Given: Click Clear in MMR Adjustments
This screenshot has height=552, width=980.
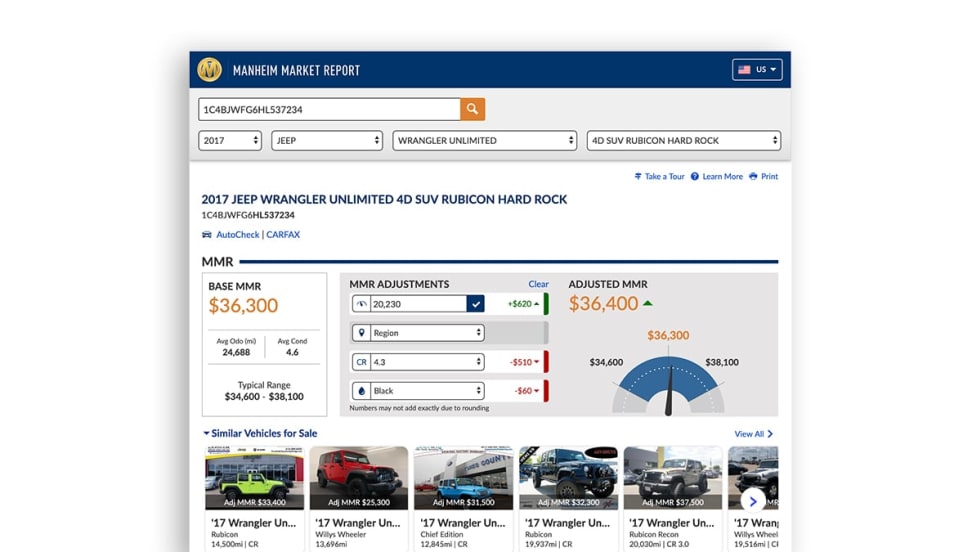Looking at the screenshot, I should (538, 284).
